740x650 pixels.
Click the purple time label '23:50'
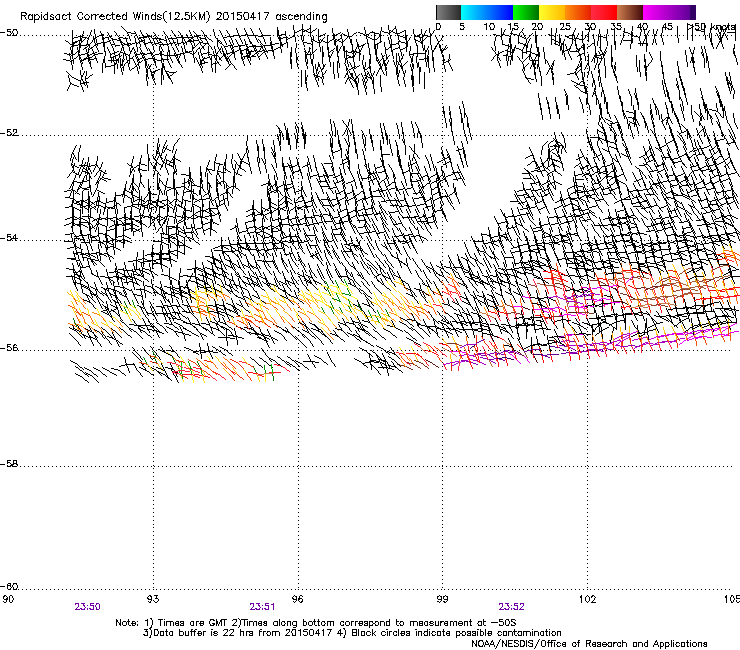87,607
